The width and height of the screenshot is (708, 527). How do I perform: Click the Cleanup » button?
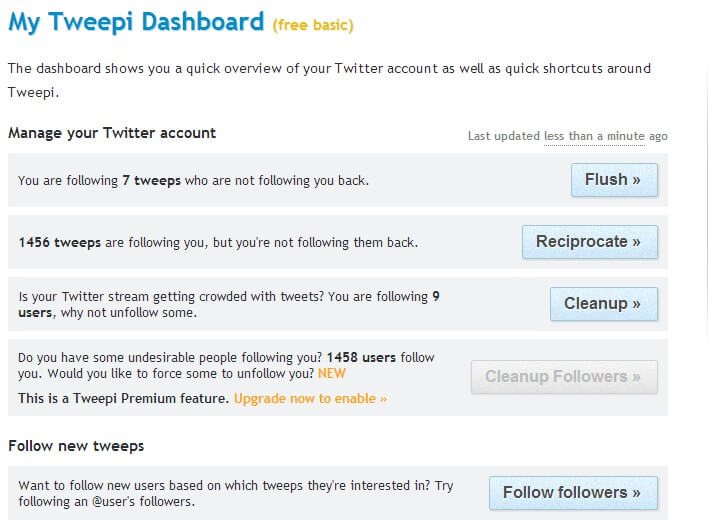[x=603, y=304]
